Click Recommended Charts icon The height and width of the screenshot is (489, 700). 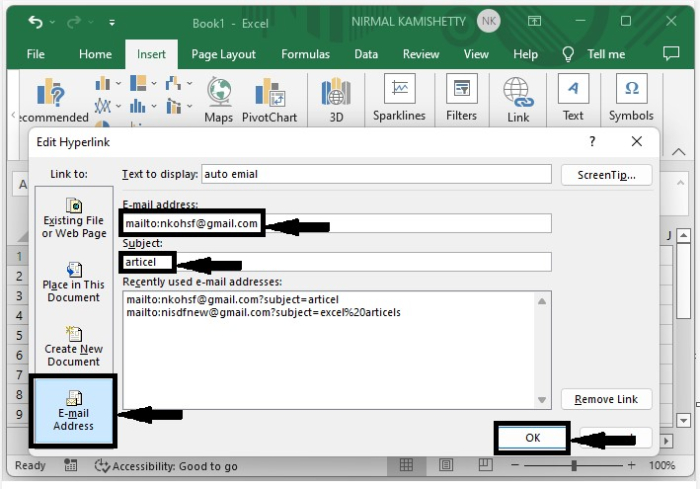click(x=50, y=92)
